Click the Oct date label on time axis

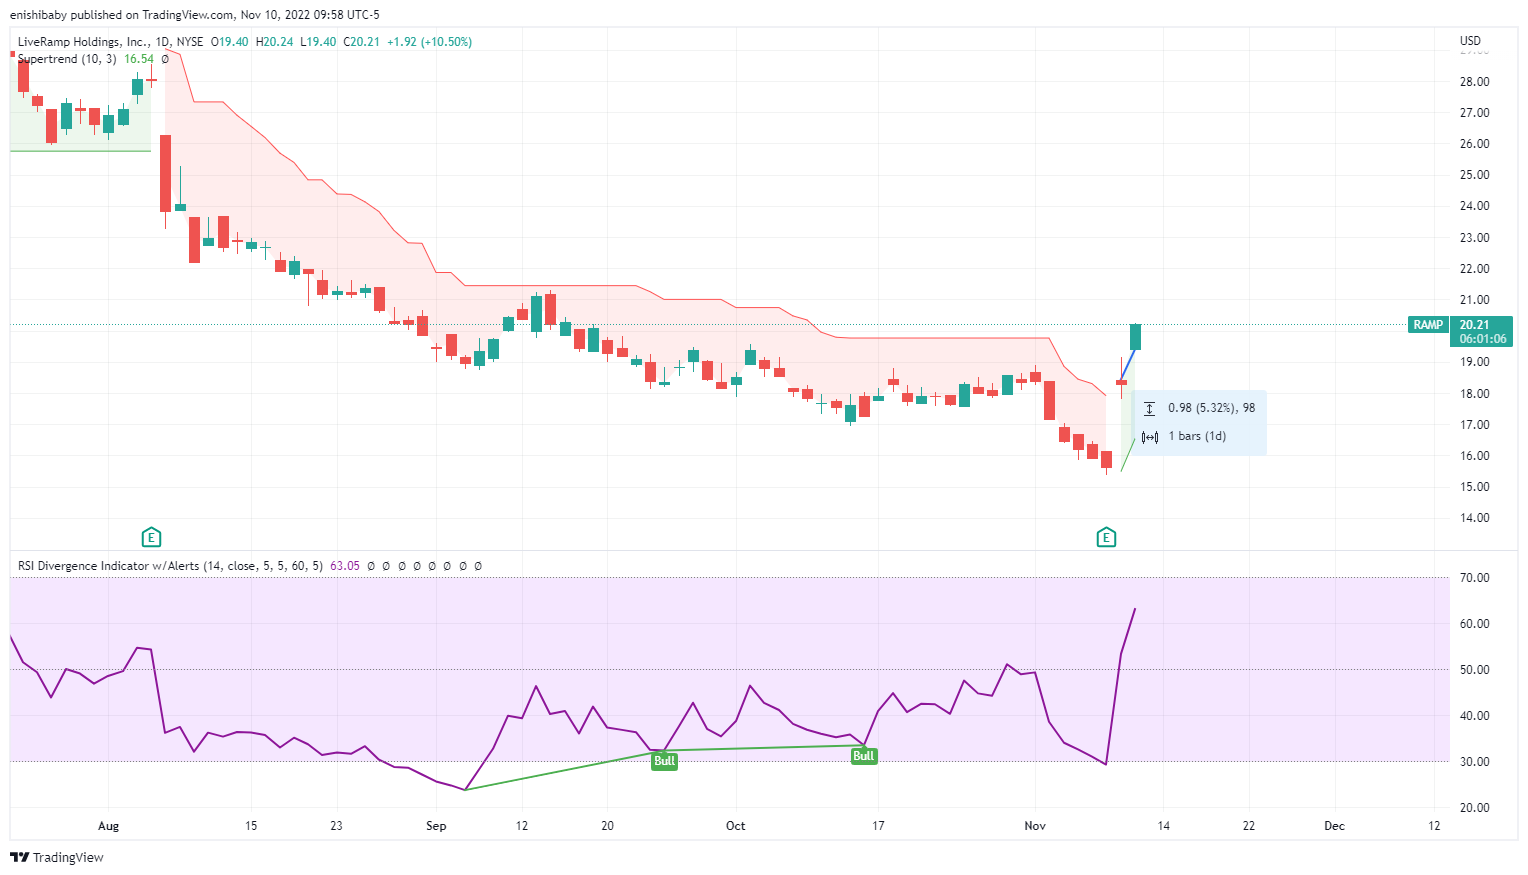click(x=736, y=826)
